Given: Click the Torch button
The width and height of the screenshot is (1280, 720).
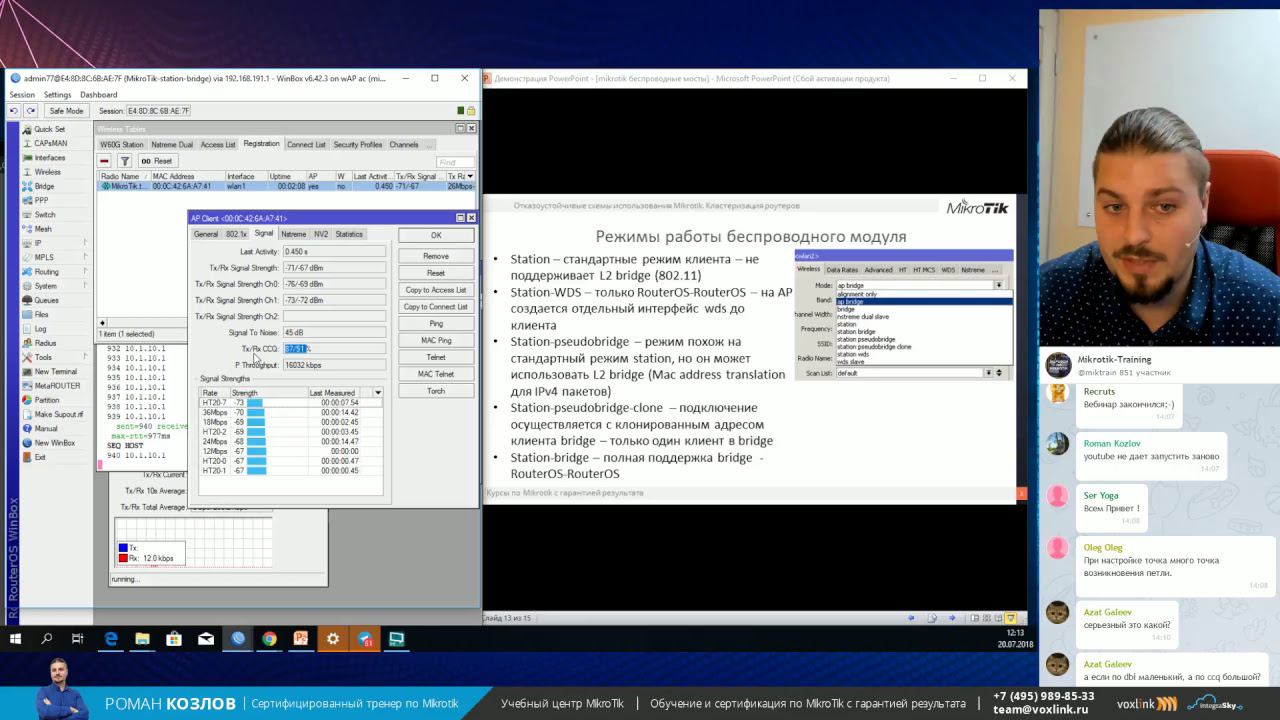Looking at the screenshot, I should click(436, 391).
